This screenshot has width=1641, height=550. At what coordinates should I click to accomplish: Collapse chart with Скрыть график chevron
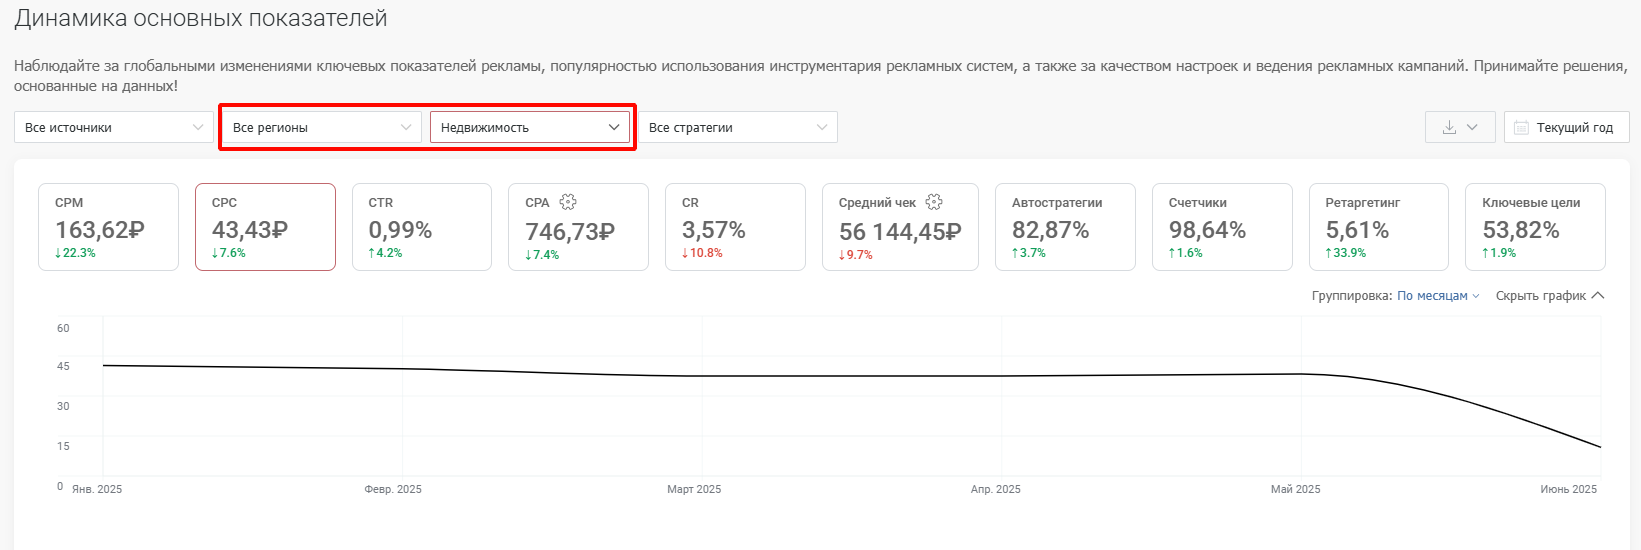click(x=1598, y=296)
